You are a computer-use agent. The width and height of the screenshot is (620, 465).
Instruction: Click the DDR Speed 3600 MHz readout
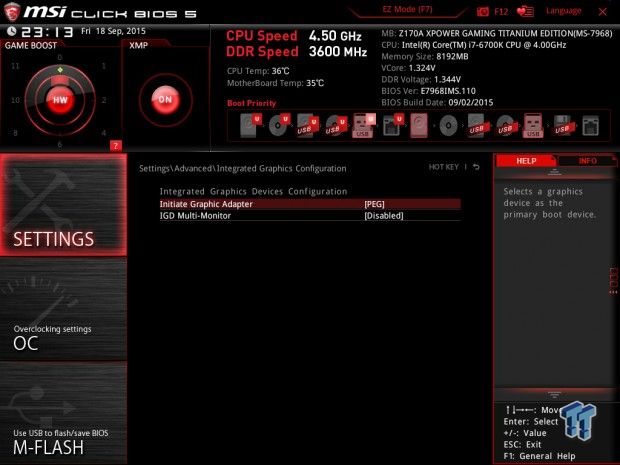pos(297,51)
